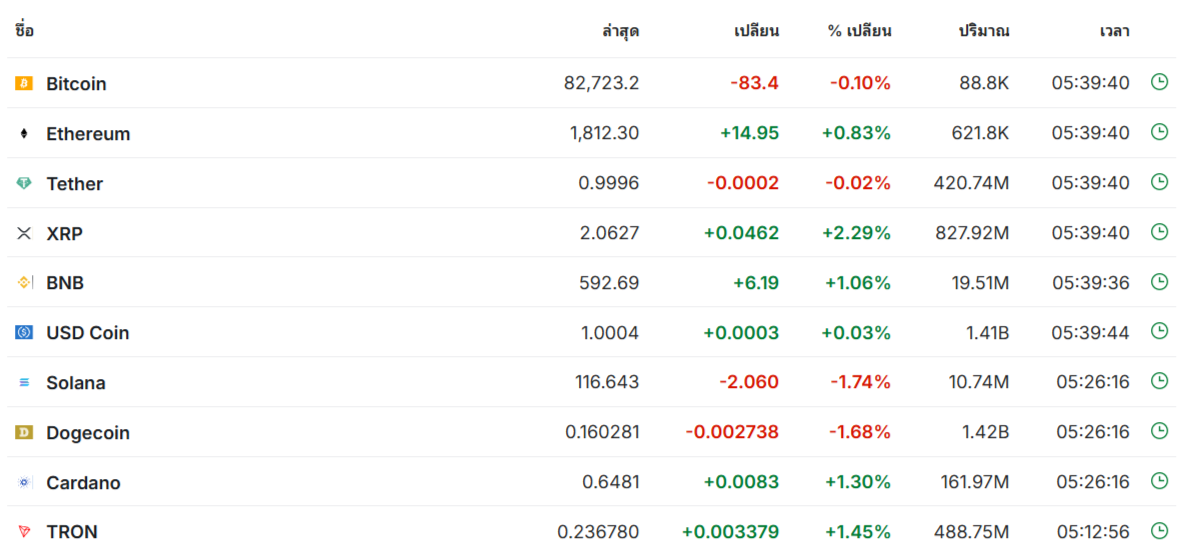Open the Solana name link

coord(76,383)
